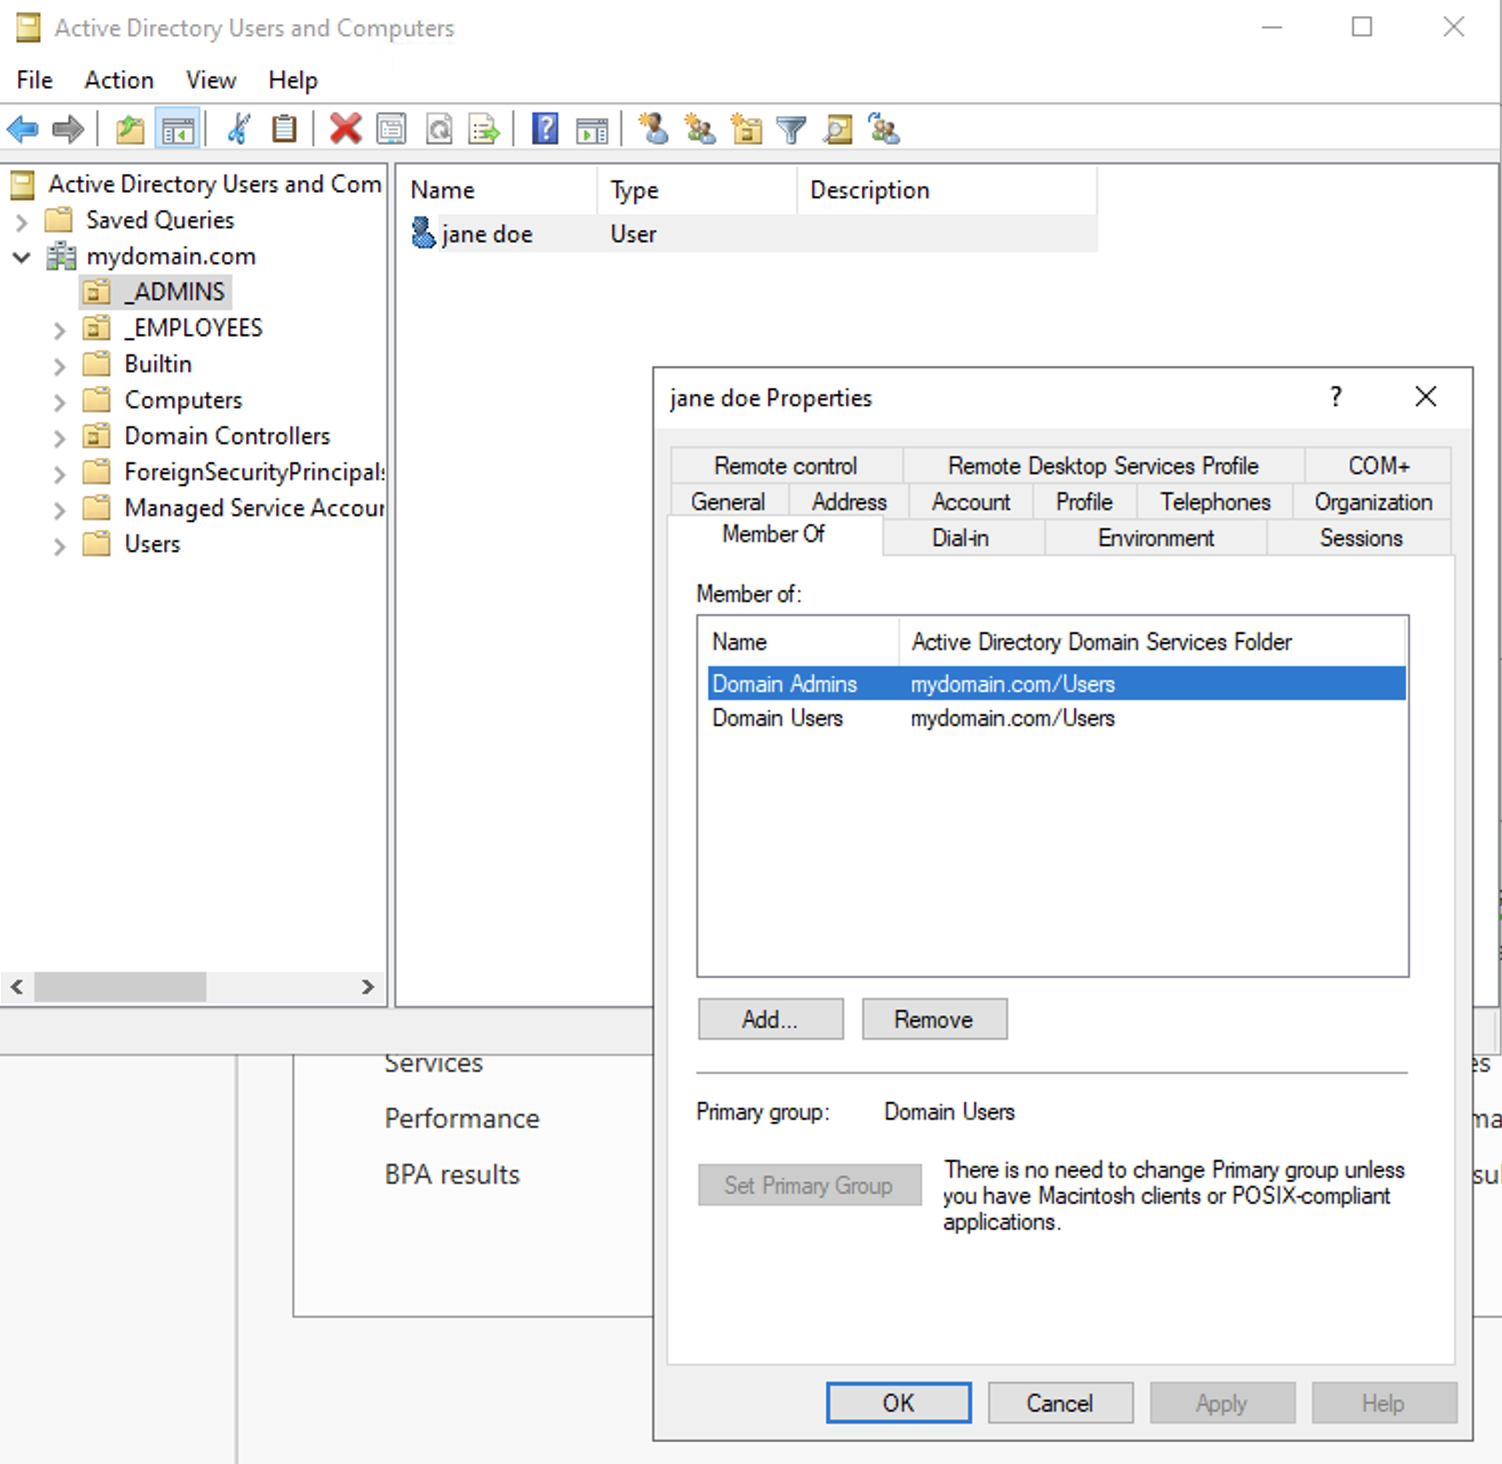Click Remove to drop the selected group
Screen dimensions: 1502x1464
pos(934,1019)
